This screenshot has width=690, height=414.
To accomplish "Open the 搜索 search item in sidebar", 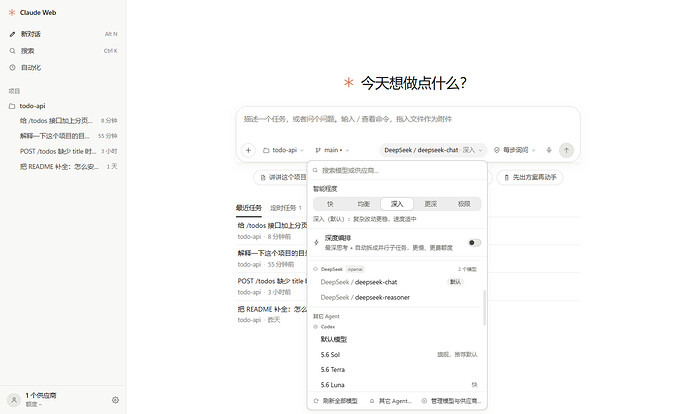I will coord(63,51).
